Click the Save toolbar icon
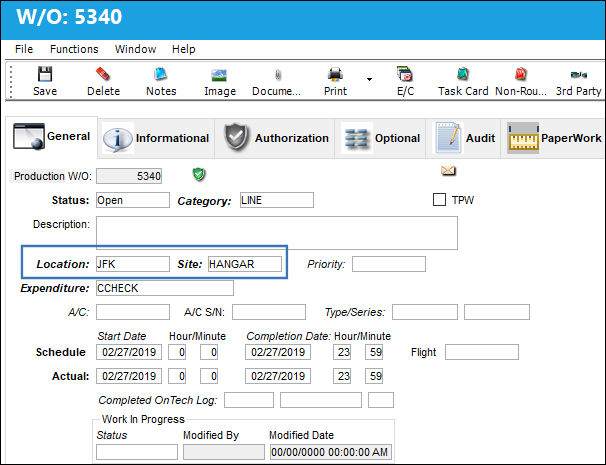Image resolution: width=606 pixels, height=465 pixels. 45,74
